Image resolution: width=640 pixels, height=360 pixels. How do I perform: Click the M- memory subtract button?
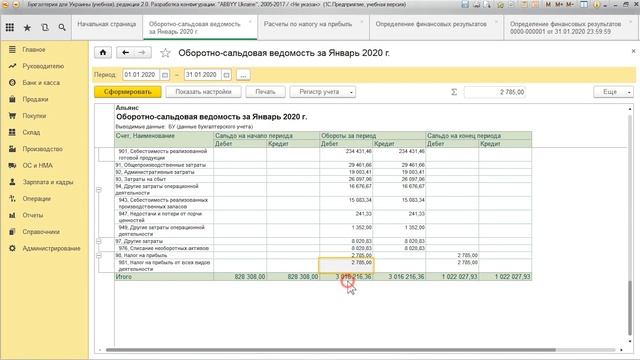tap(570, 4)
